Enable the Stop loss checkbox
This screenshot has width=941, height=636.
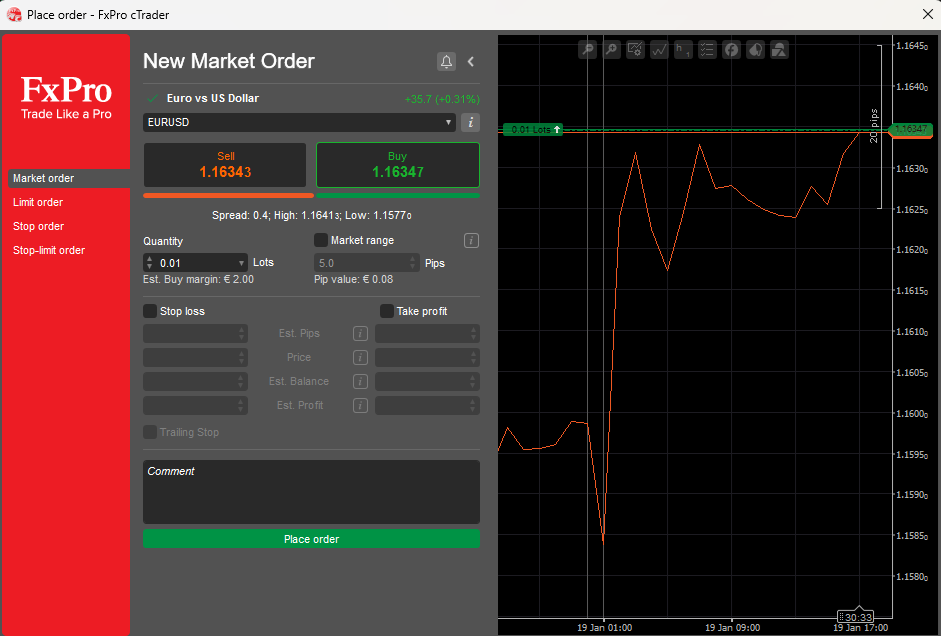pos(150,311)
